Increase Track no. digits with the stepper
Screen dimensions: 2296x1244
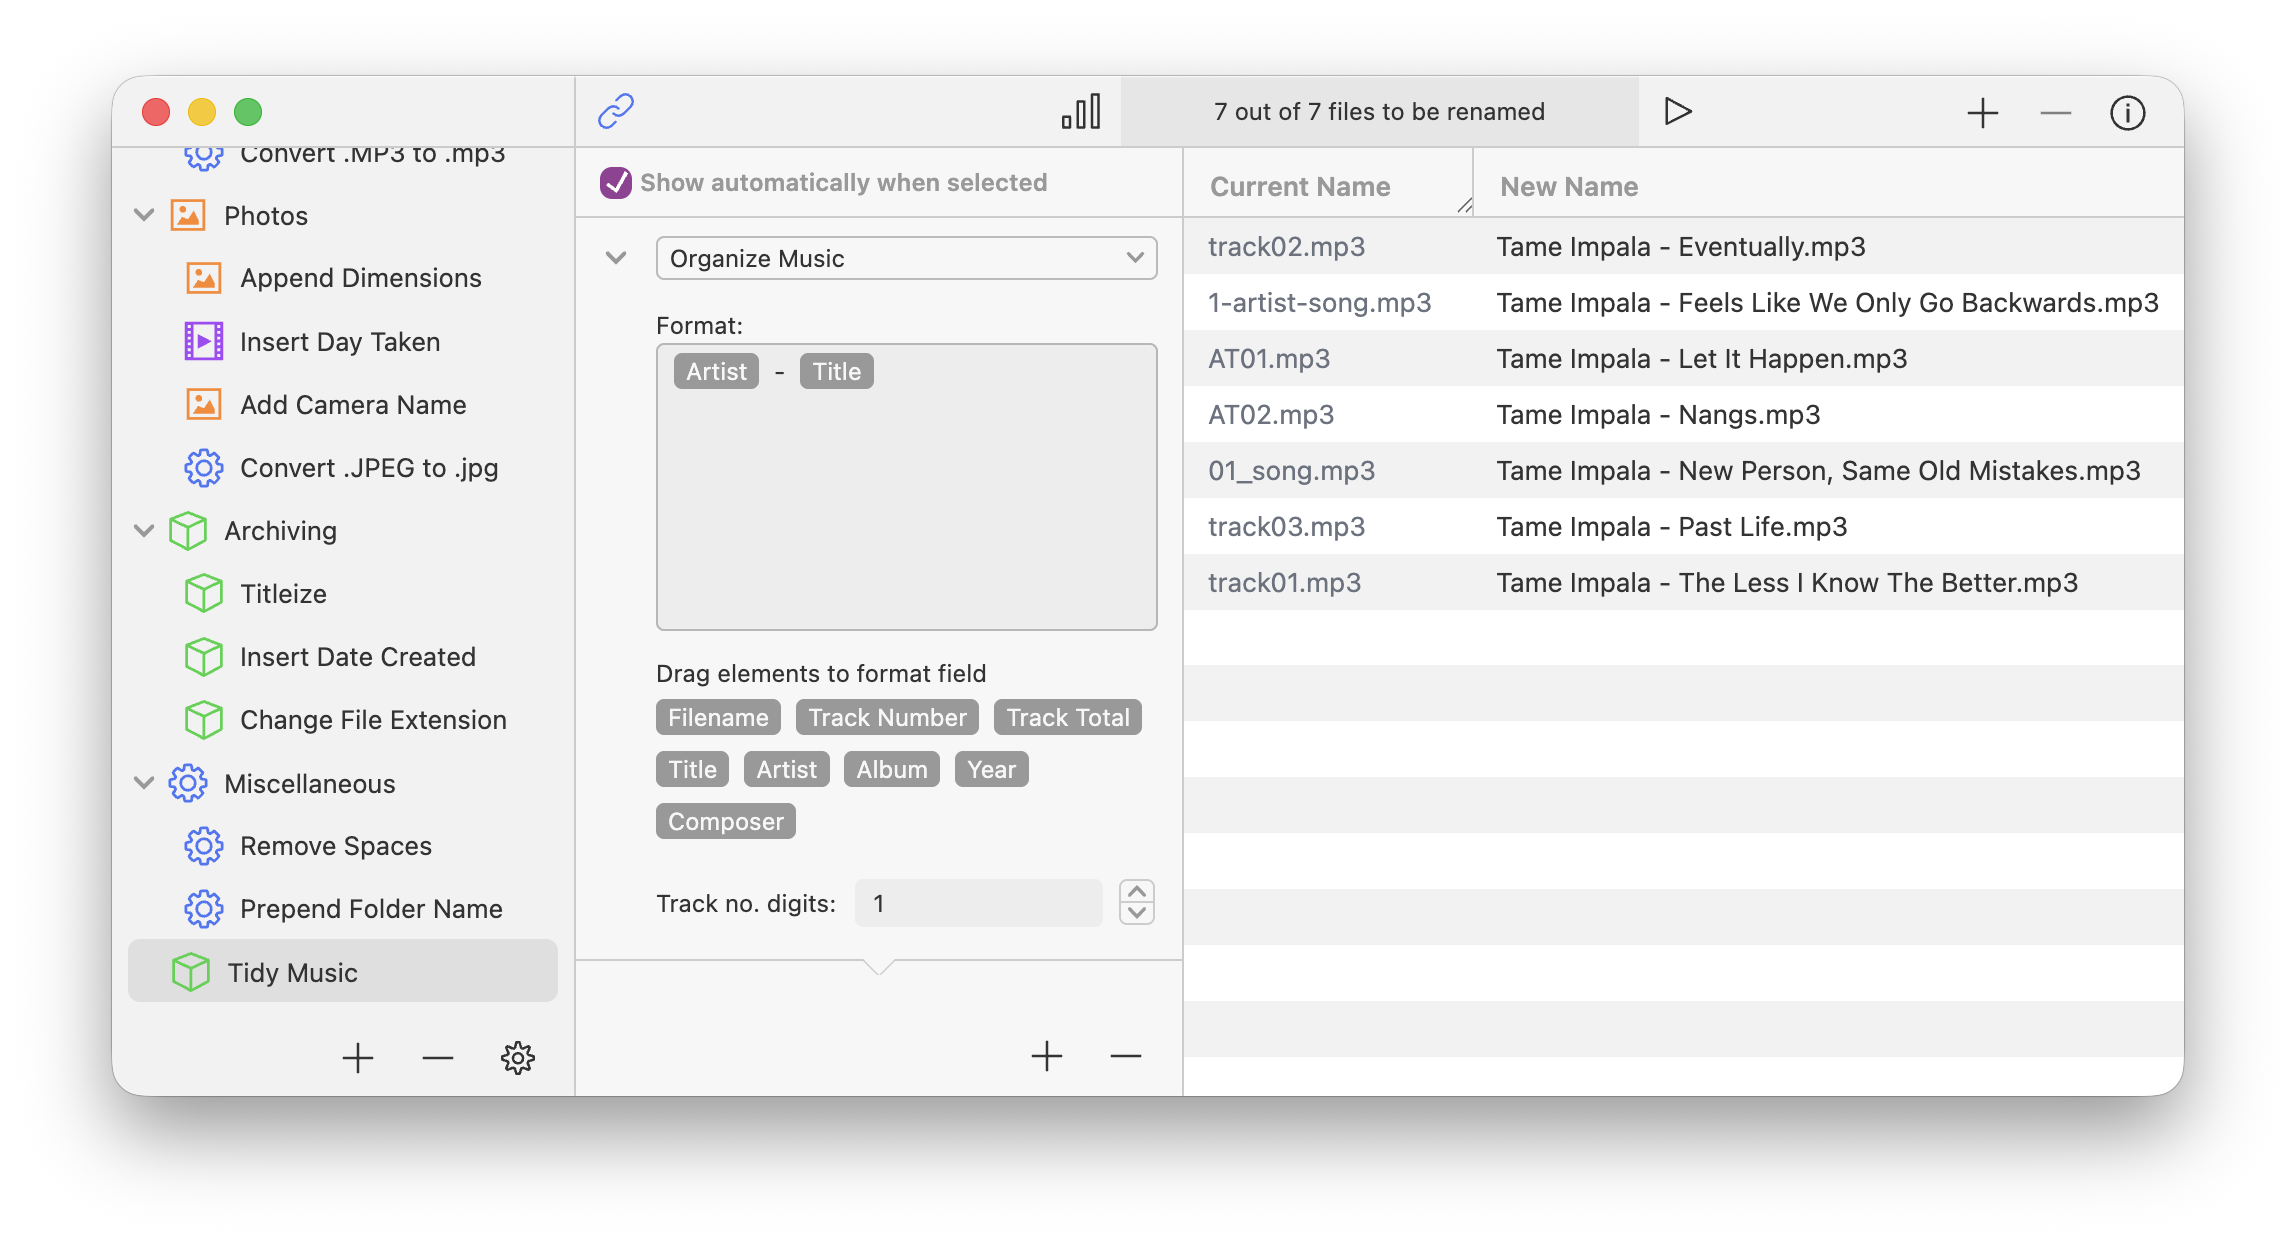[1136, 893]
